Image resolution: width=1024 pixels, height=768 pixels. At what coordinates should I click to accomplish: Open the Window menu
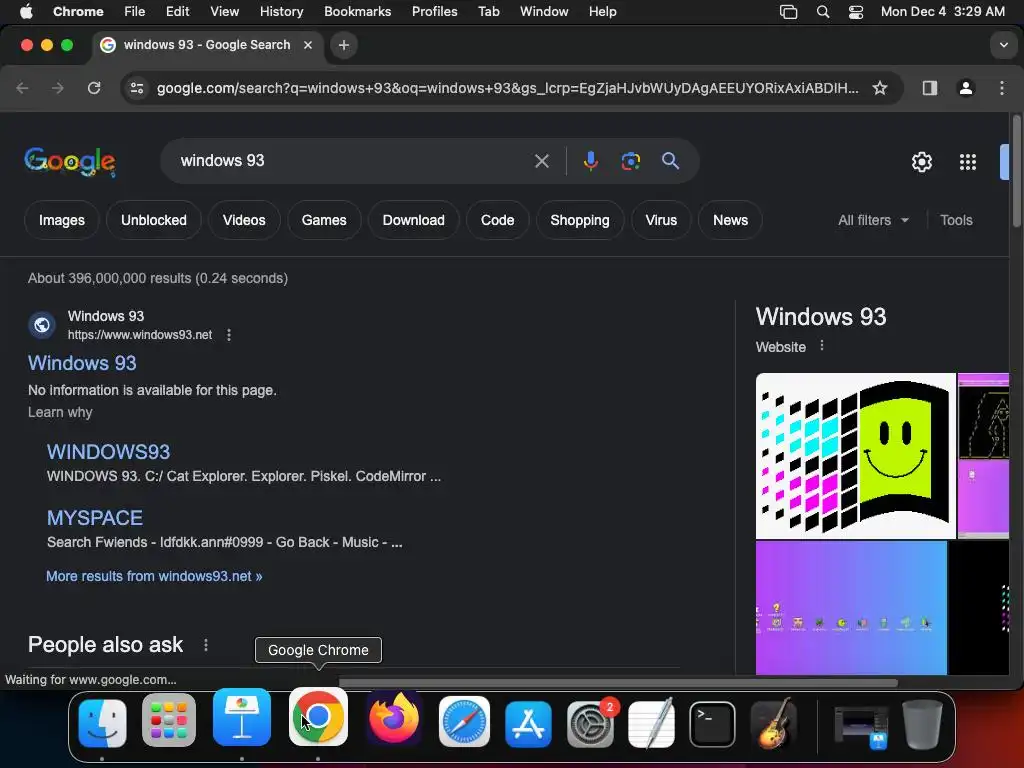coord(544,12)
